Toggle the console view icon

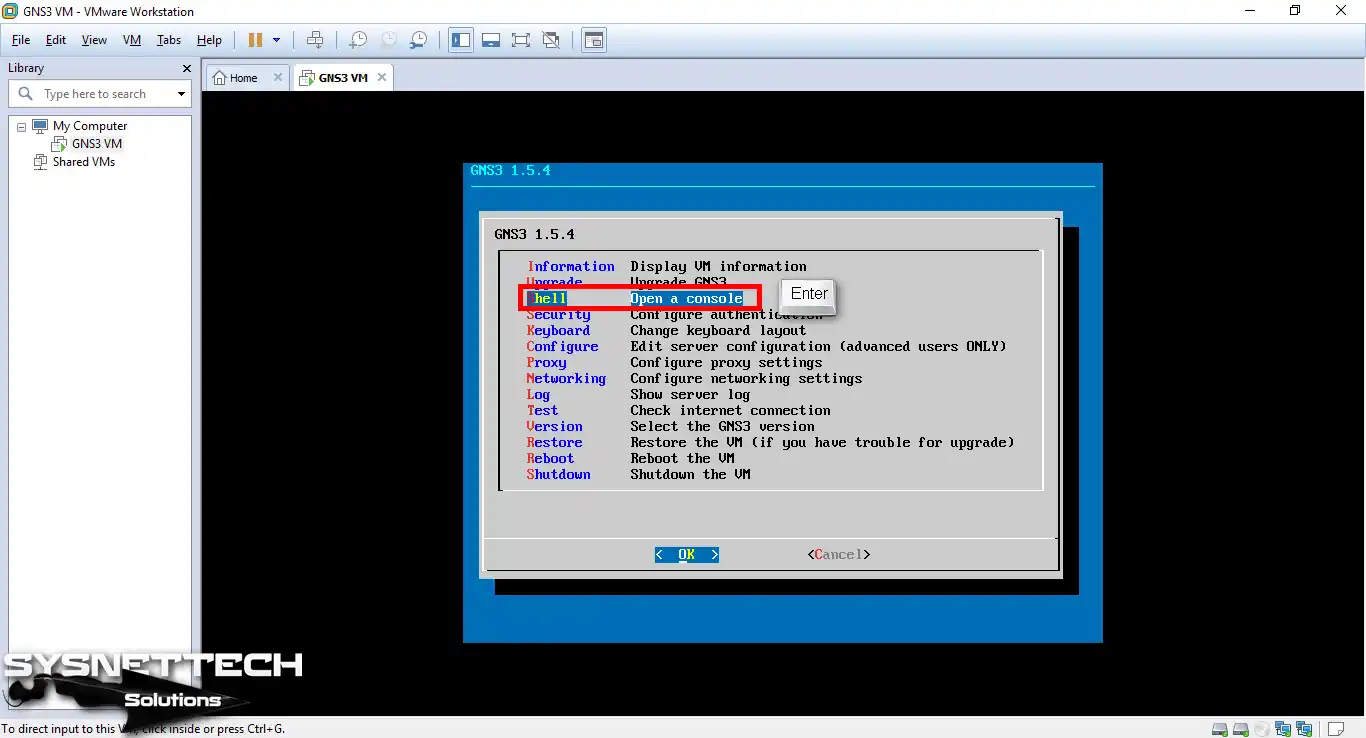tap(595, 40)
